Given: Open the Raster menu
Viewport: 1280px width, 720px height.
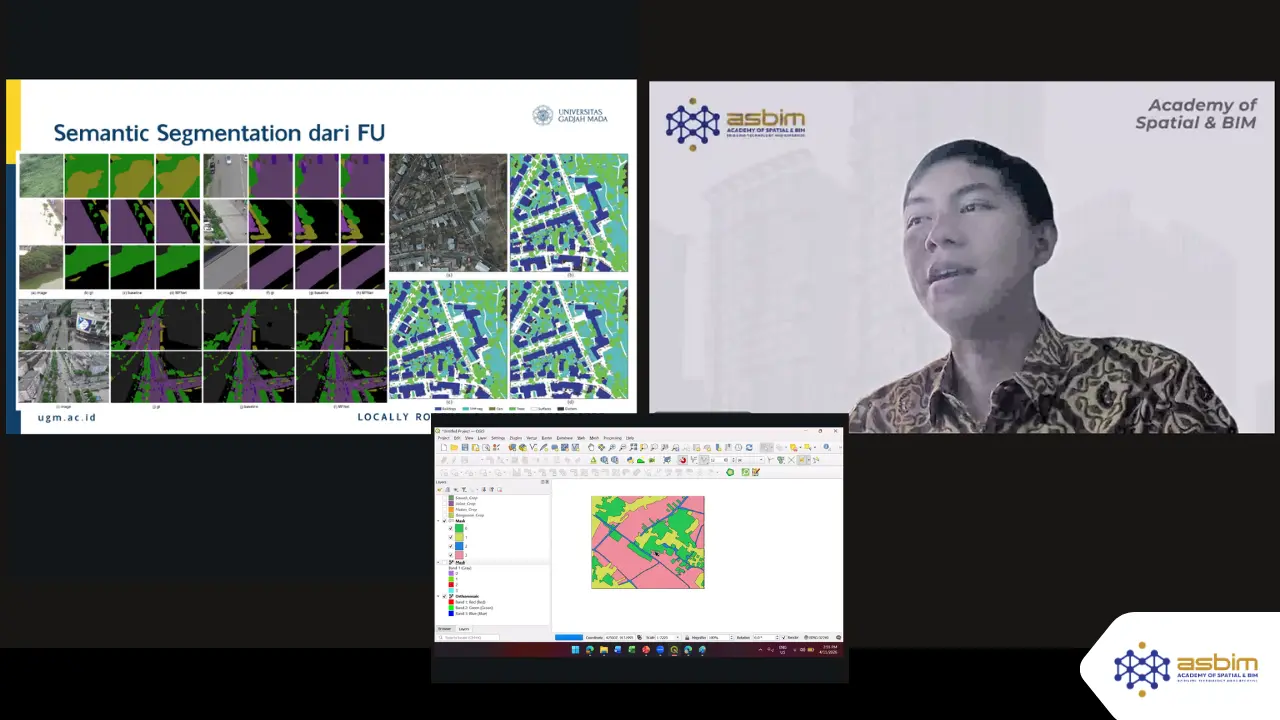Looking at the screenshot, I should [x=545, y=438].
